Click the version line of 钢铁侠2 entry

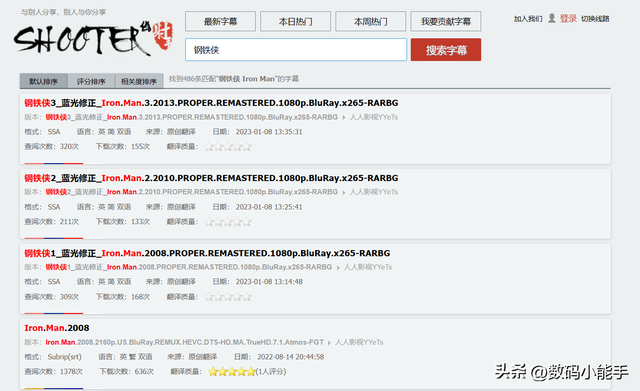click(x=192, y=192)
